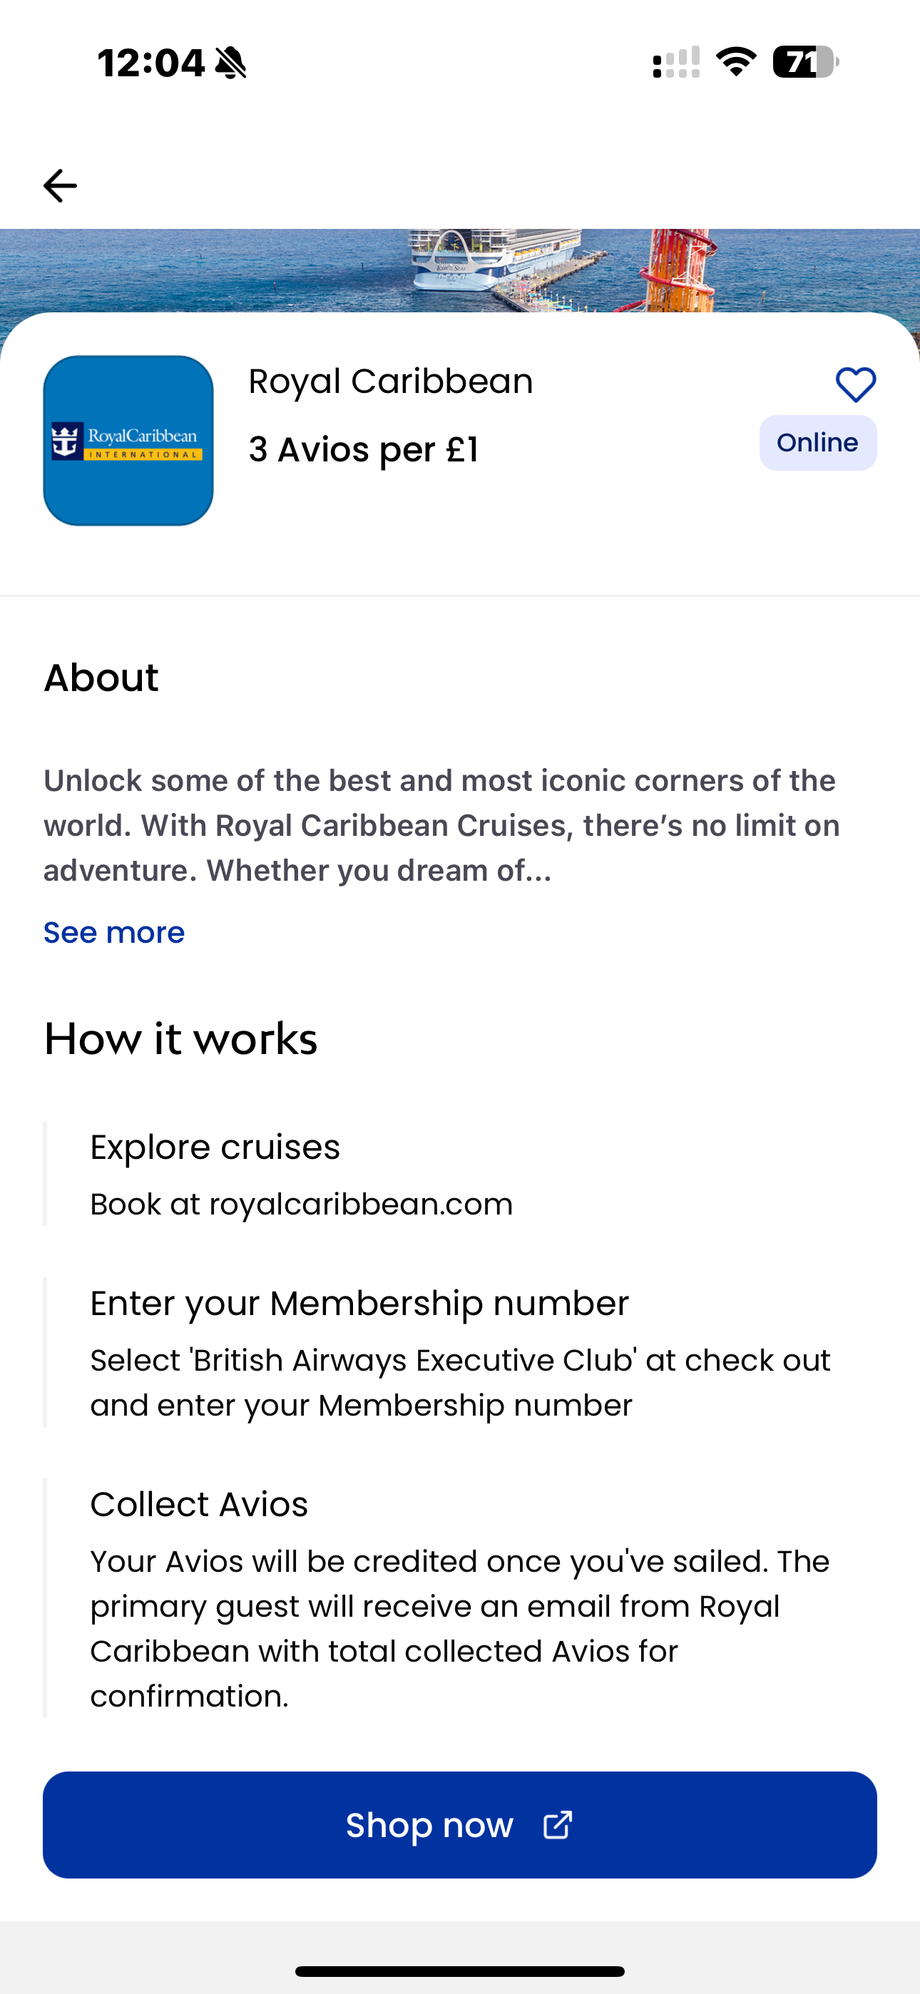
Task: Tap the back arrow icon
Action: (x=60, y=186)
